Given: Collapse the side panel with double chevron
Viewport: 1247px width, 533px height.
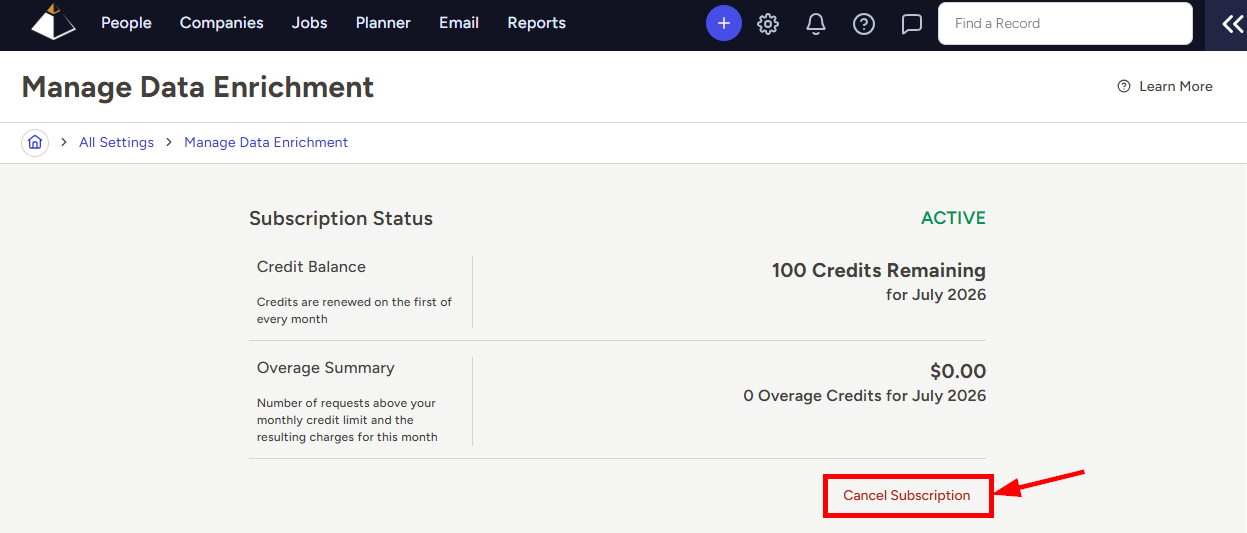Looking at the screenshot, I should point(1232,24).
